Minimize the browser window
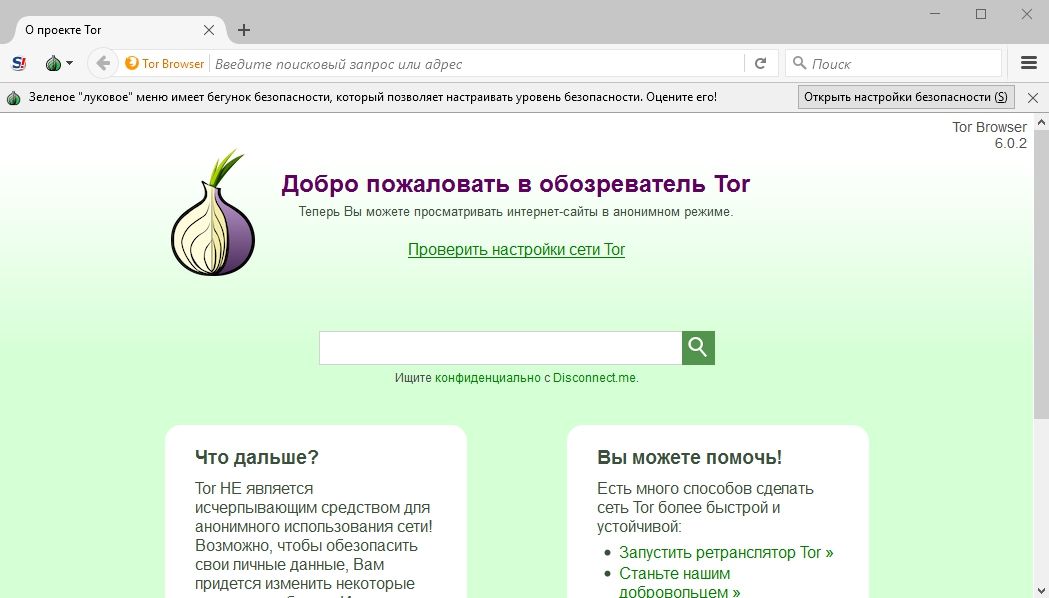 click(935, 14)
